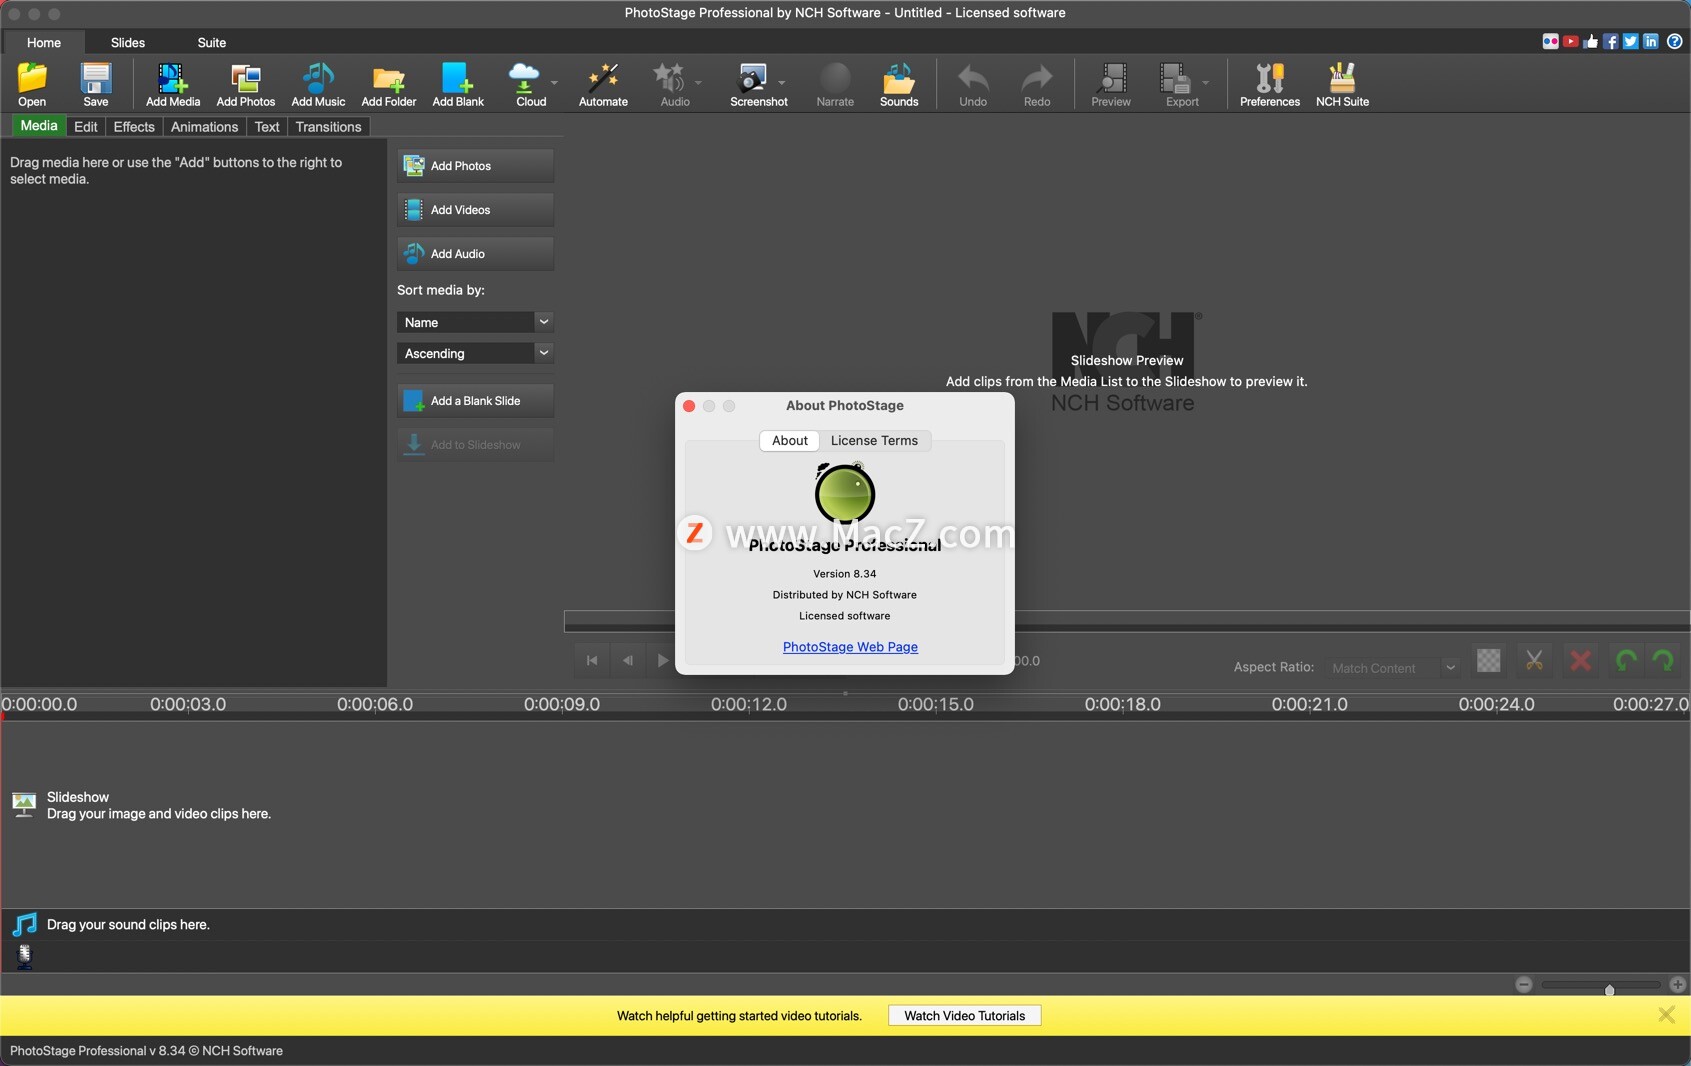Click the Facebook share icon
This screenshot has height=1066, width=1691.
(x=1611, y=41)
